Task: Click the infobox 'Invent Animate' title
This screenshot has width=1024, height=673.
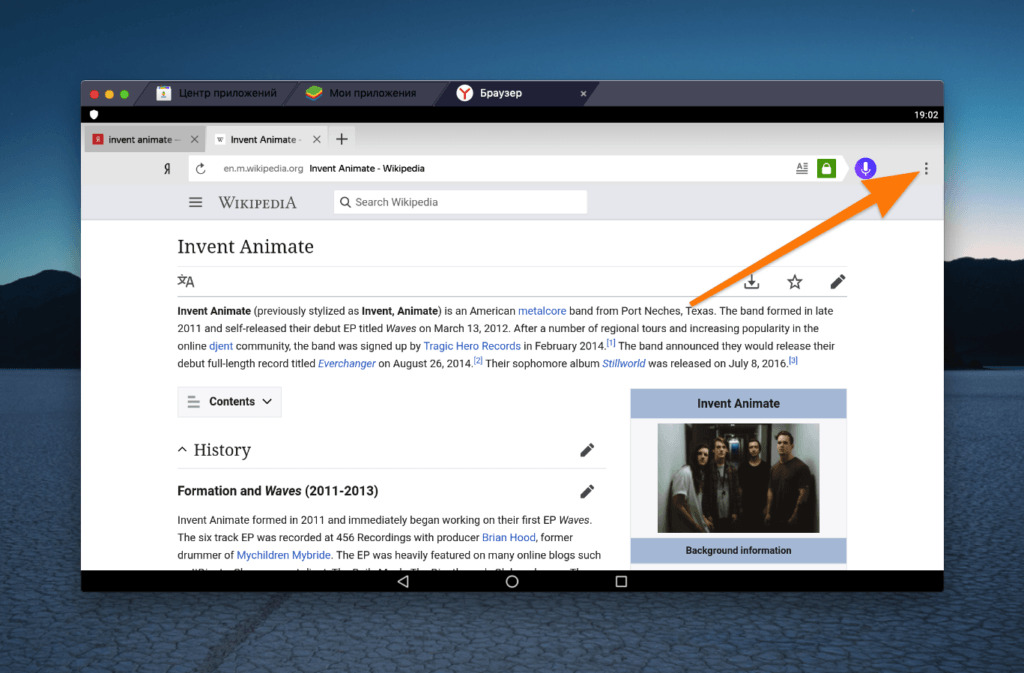Action: [x=738, y=403]
